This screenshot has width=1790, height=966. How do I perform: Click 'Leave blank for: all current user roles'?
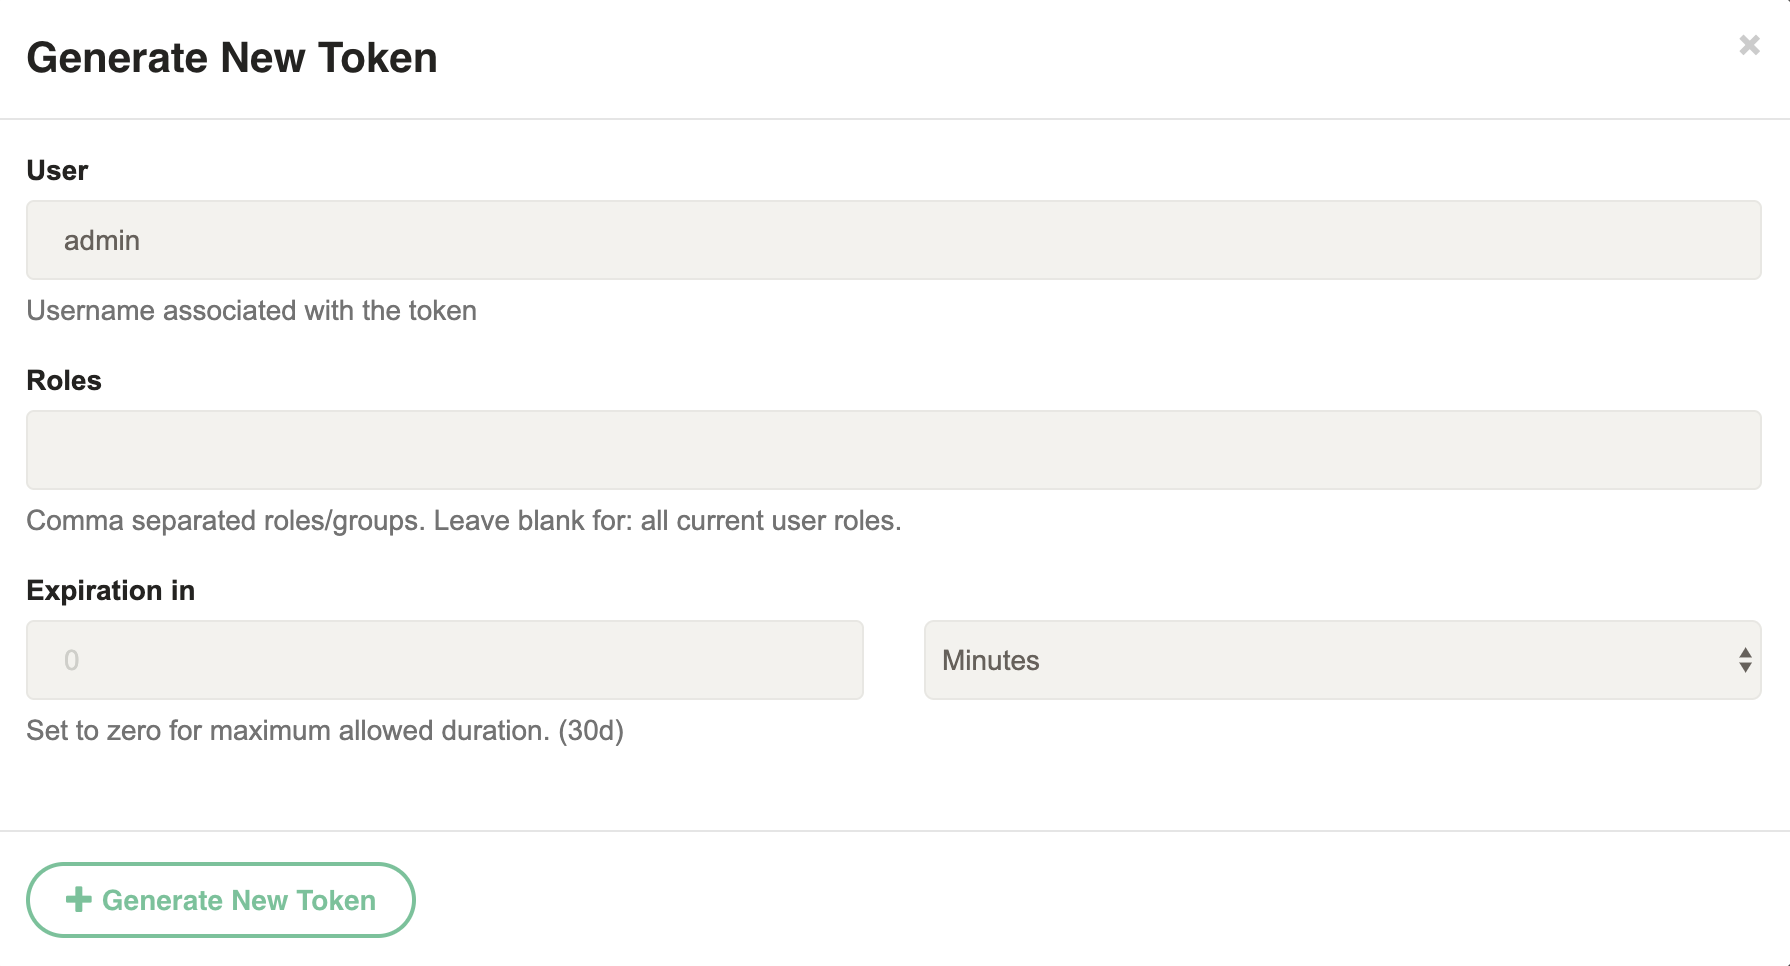[x=667, y=521]
